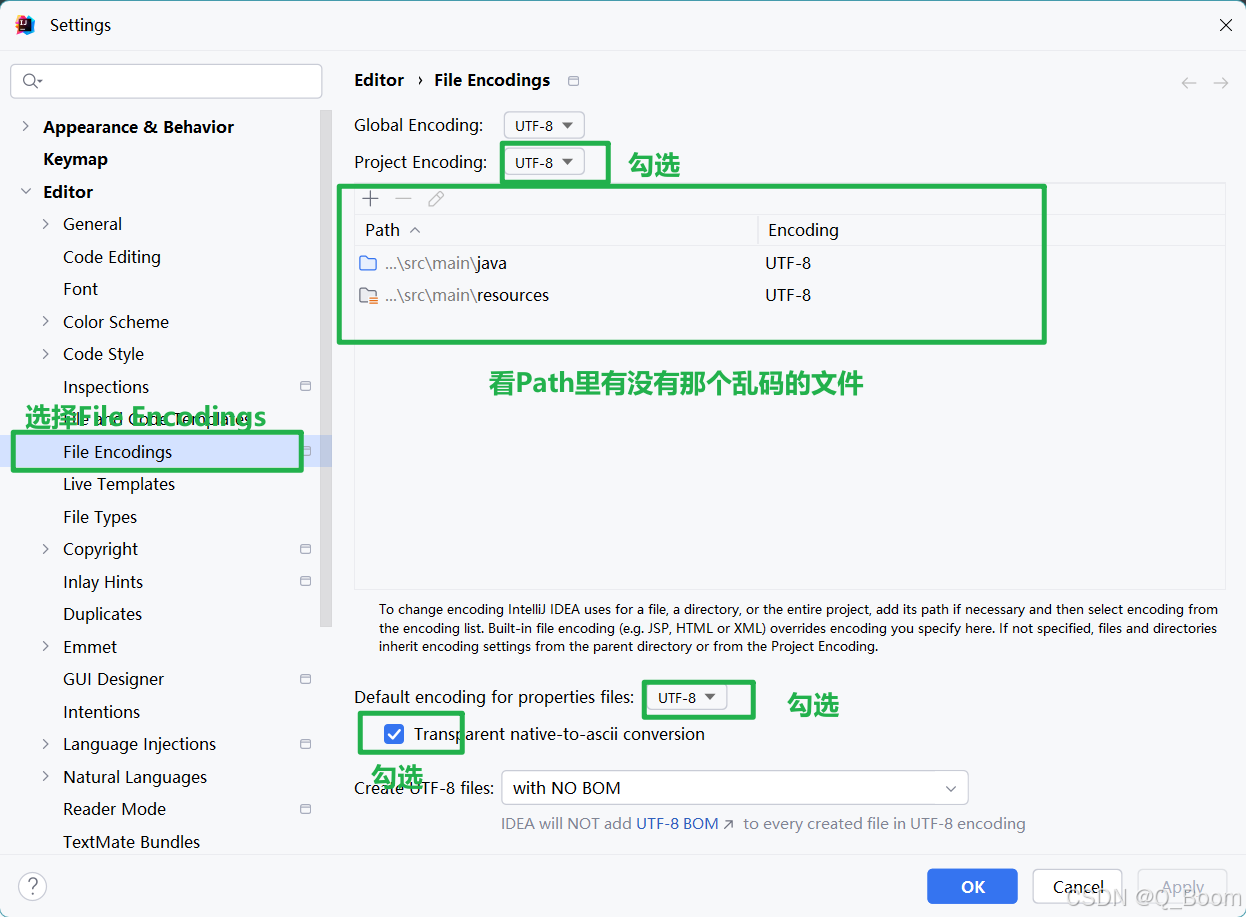Expand the Code Style subsection
The height and width of the screenshot is (917, 1246).
tap(46, 354)
